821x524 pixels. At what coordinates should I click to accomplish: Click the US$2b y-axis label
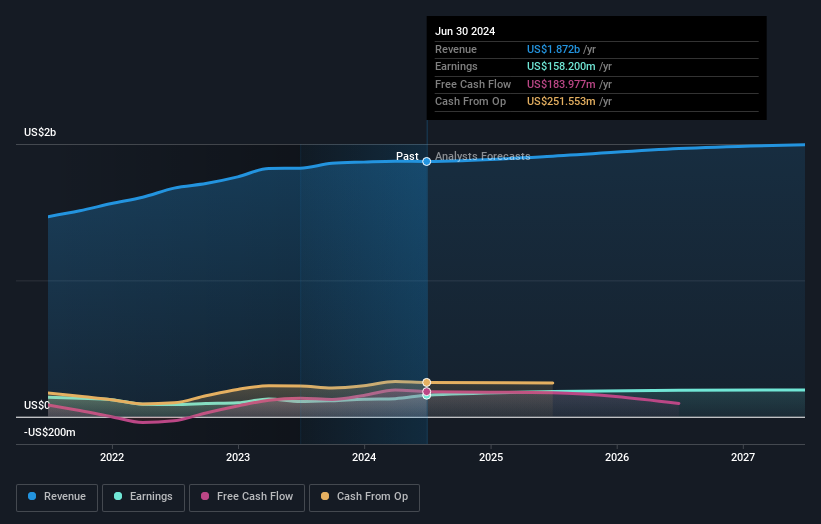pyautogui.click(x=40, y=132)
